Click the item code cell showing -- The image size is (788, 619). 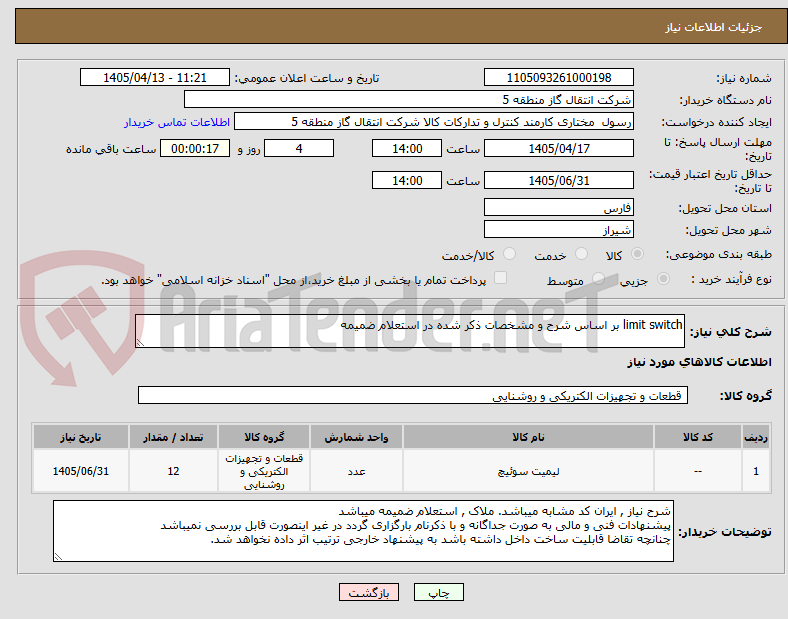point(698,471)
